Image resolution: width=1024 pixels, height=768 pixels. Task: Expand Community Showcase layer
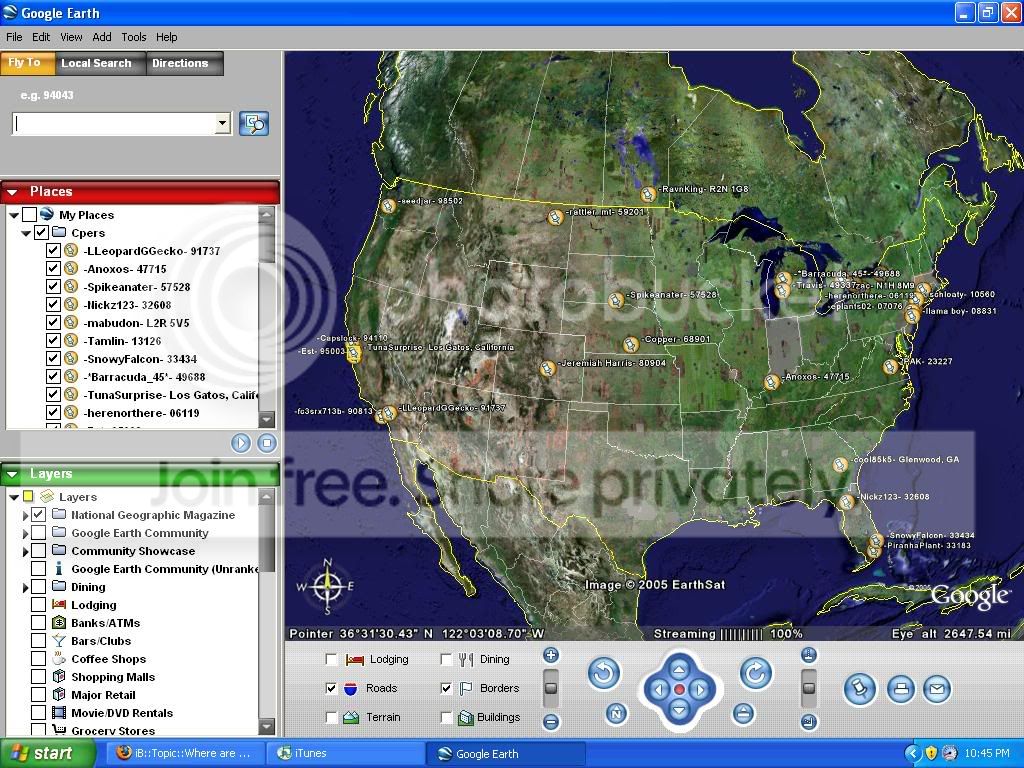25,551
